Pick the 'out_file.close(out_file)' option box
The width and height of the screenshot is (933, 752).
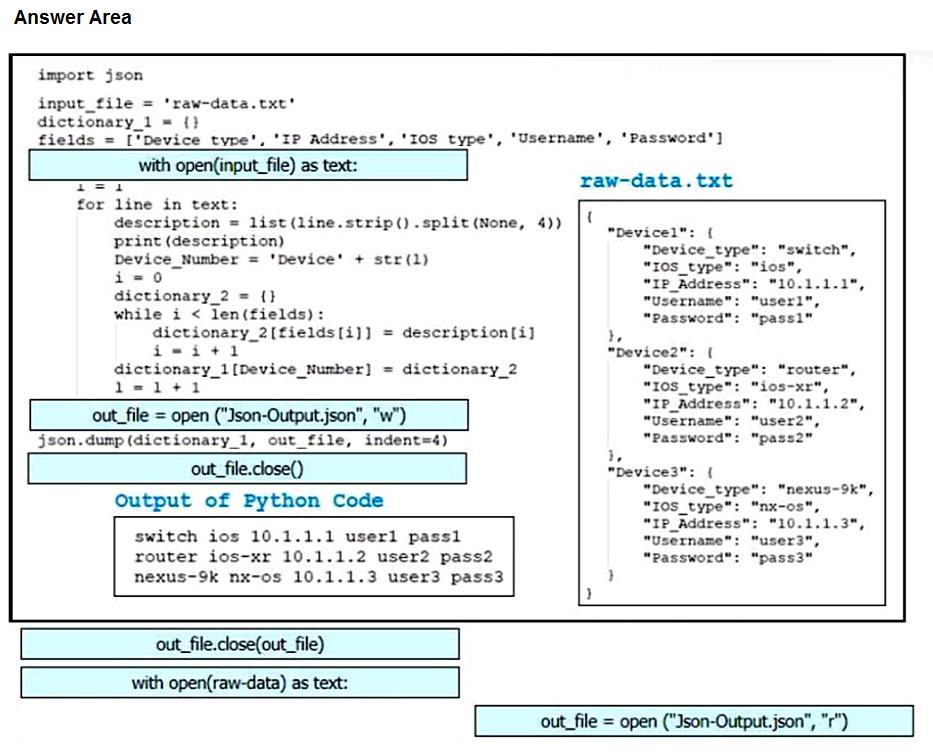240,644
